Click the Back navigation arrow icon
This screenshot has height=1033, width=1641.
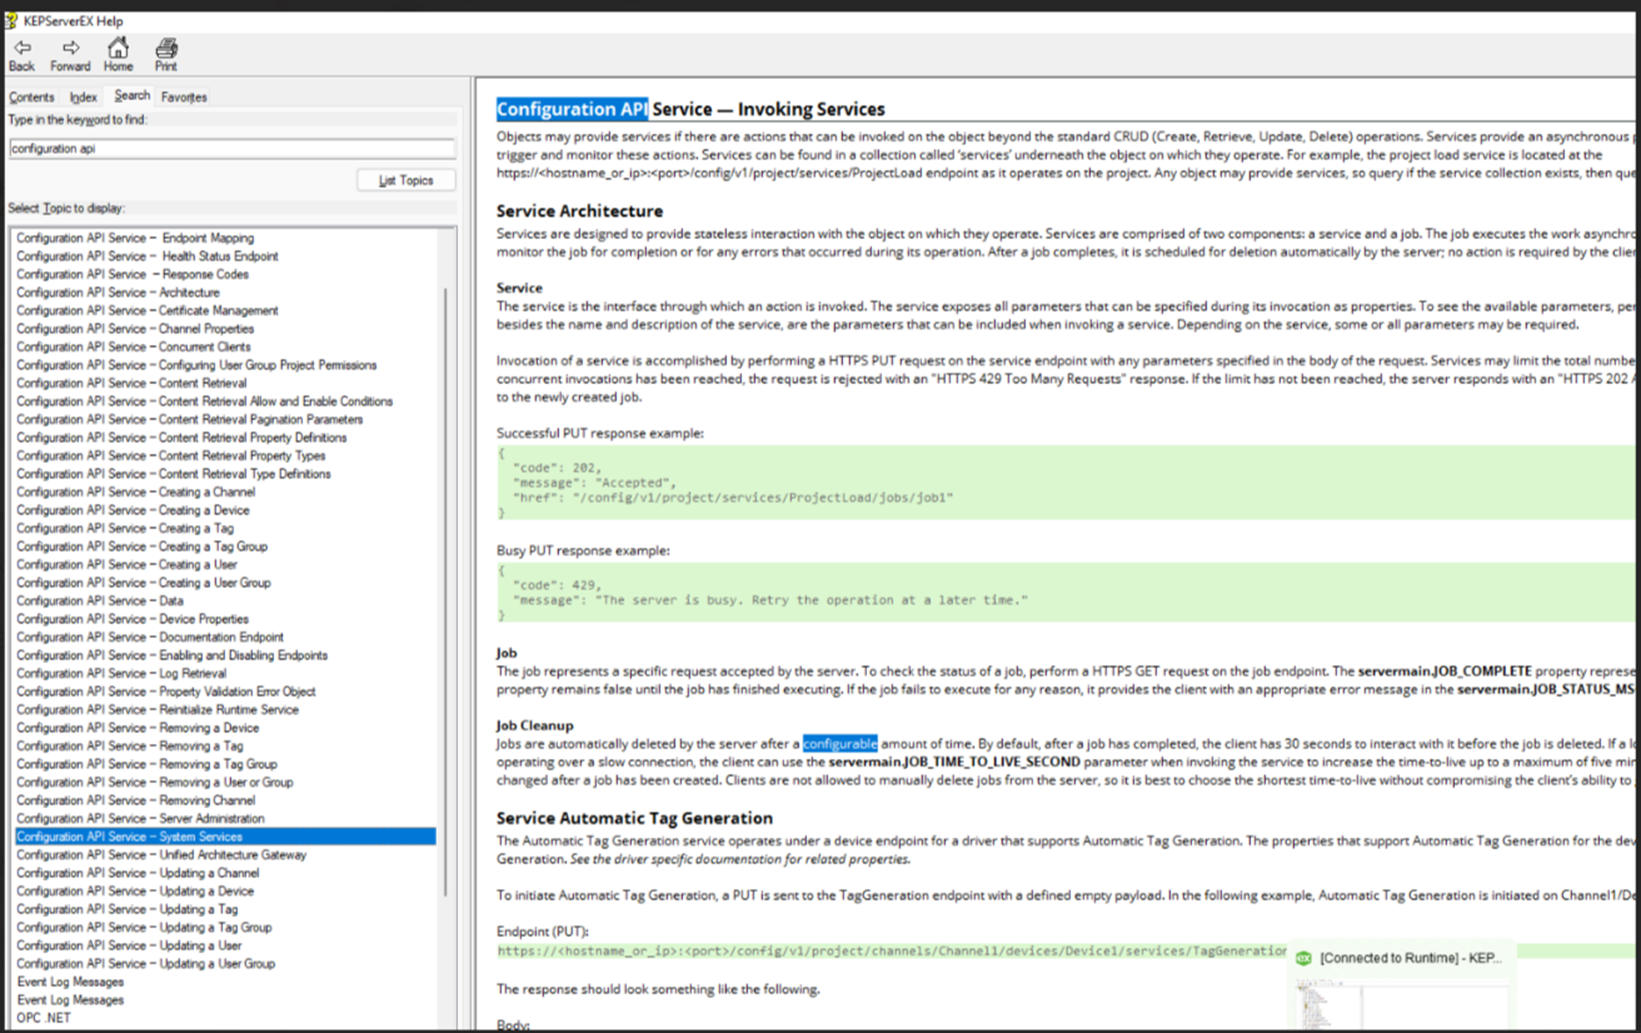(x=21, y=47)
